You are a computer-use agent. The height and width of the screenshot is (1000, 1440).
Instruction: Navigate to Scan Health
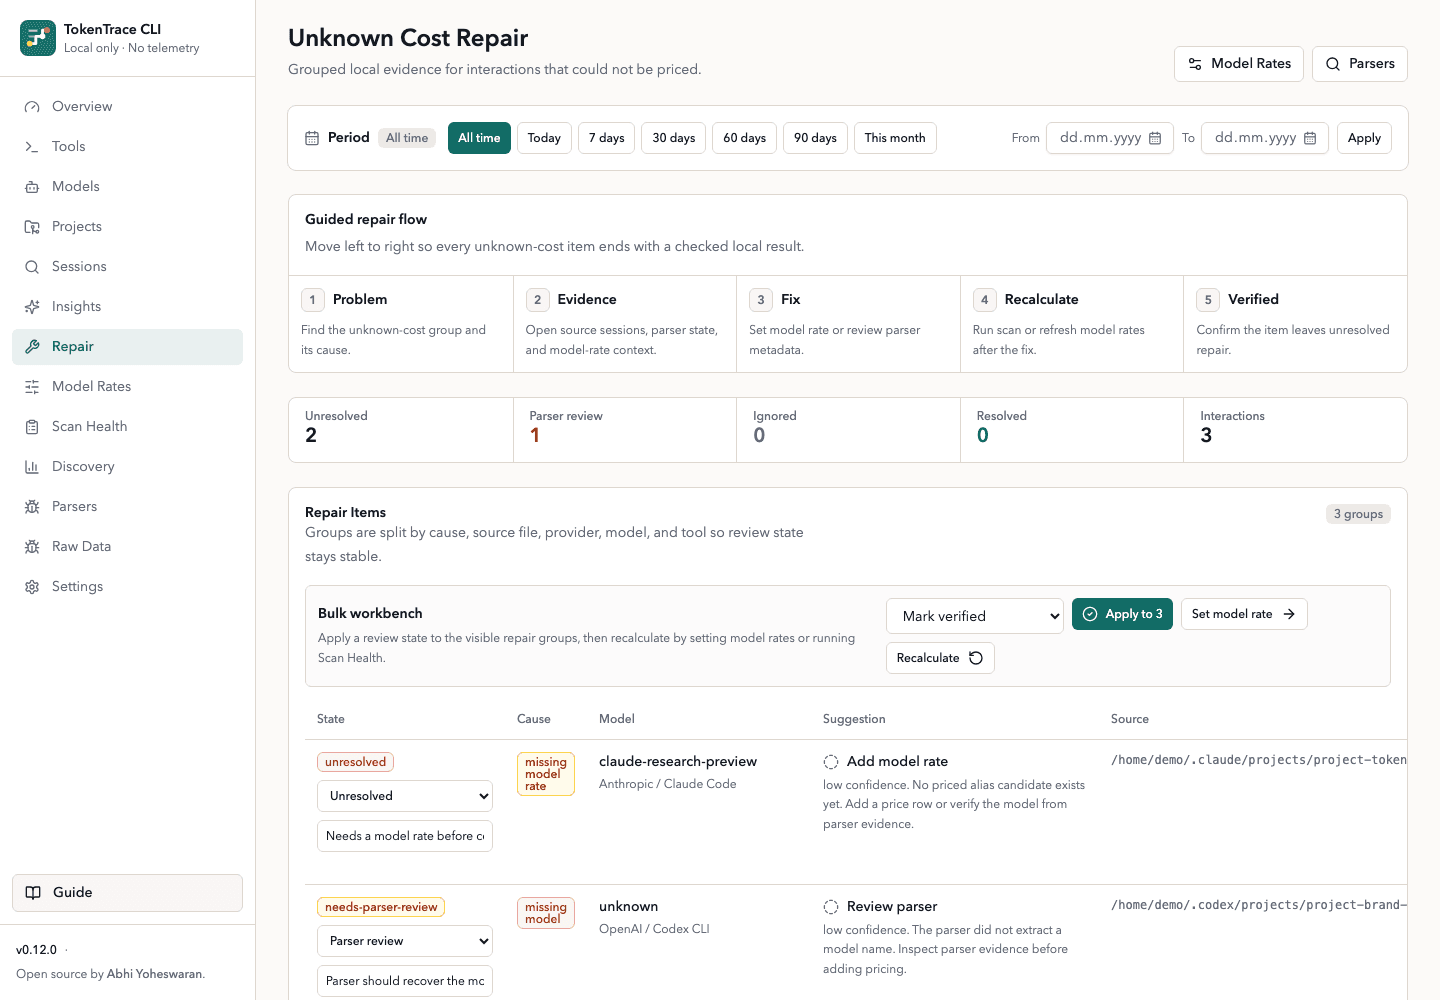[x=127, y=427]
